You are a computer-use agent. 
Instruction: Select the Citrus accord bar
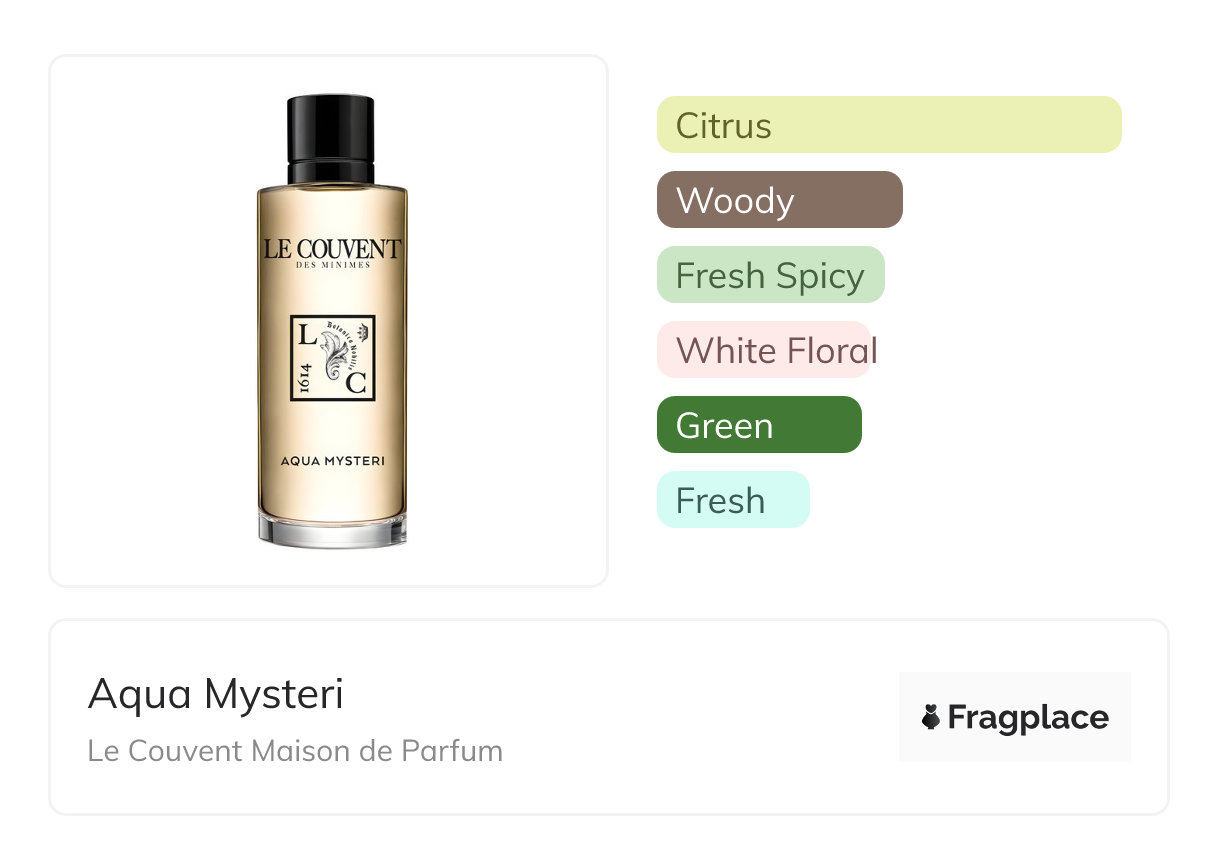[889, 125]
